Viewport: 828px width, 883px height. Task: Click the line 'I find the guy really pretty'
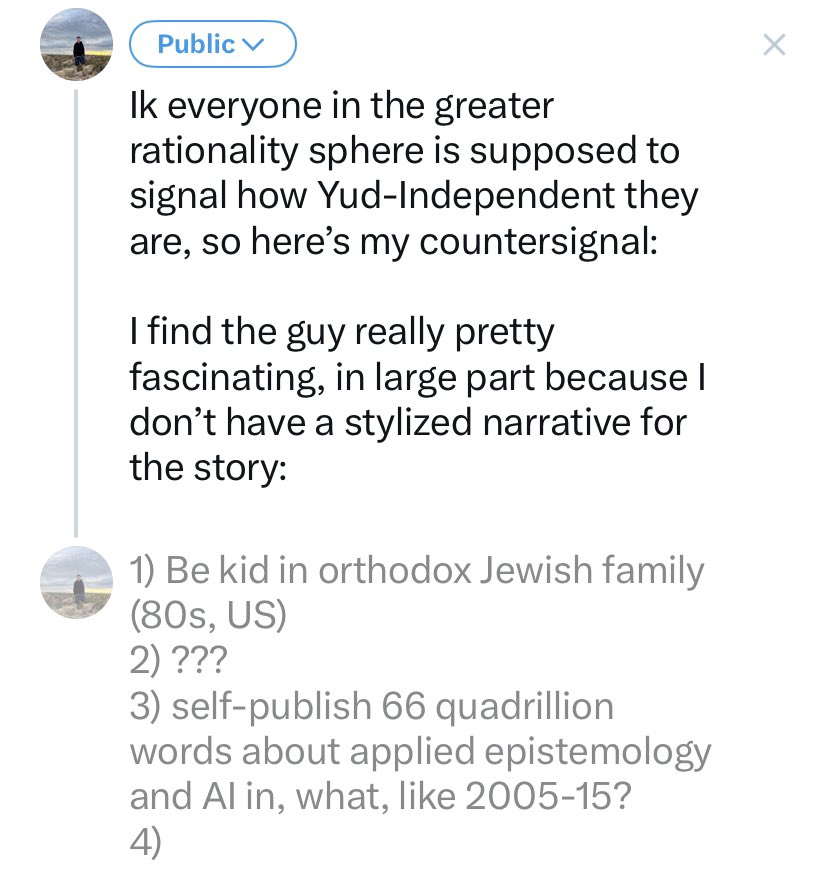pyautogui.click(x=342, y=333)
